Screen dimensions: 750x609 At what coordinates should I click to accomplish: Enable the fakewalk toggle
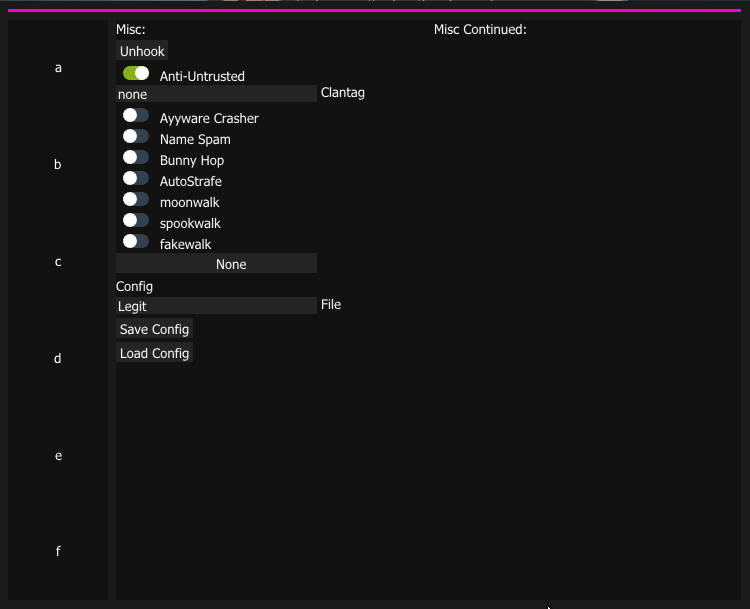136,242
